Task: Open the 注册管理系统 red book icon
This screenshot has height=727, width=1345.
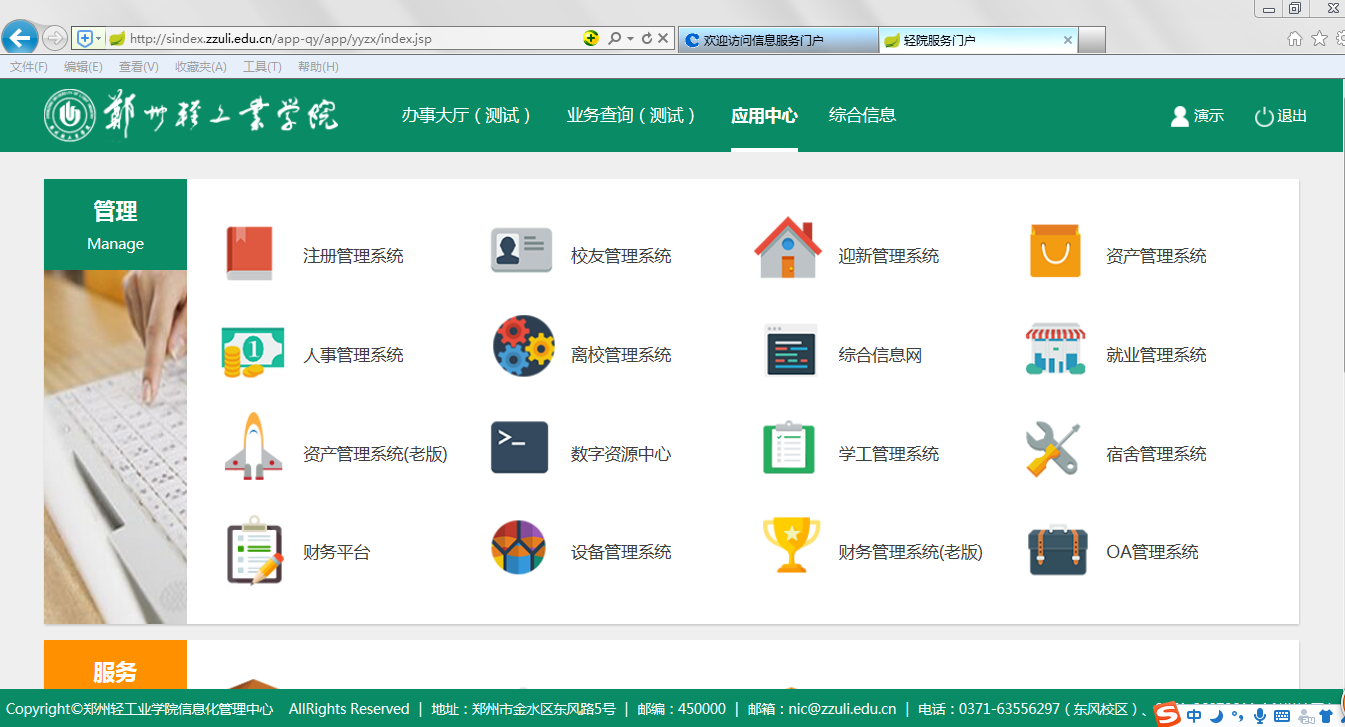Action: click(250, 252)
